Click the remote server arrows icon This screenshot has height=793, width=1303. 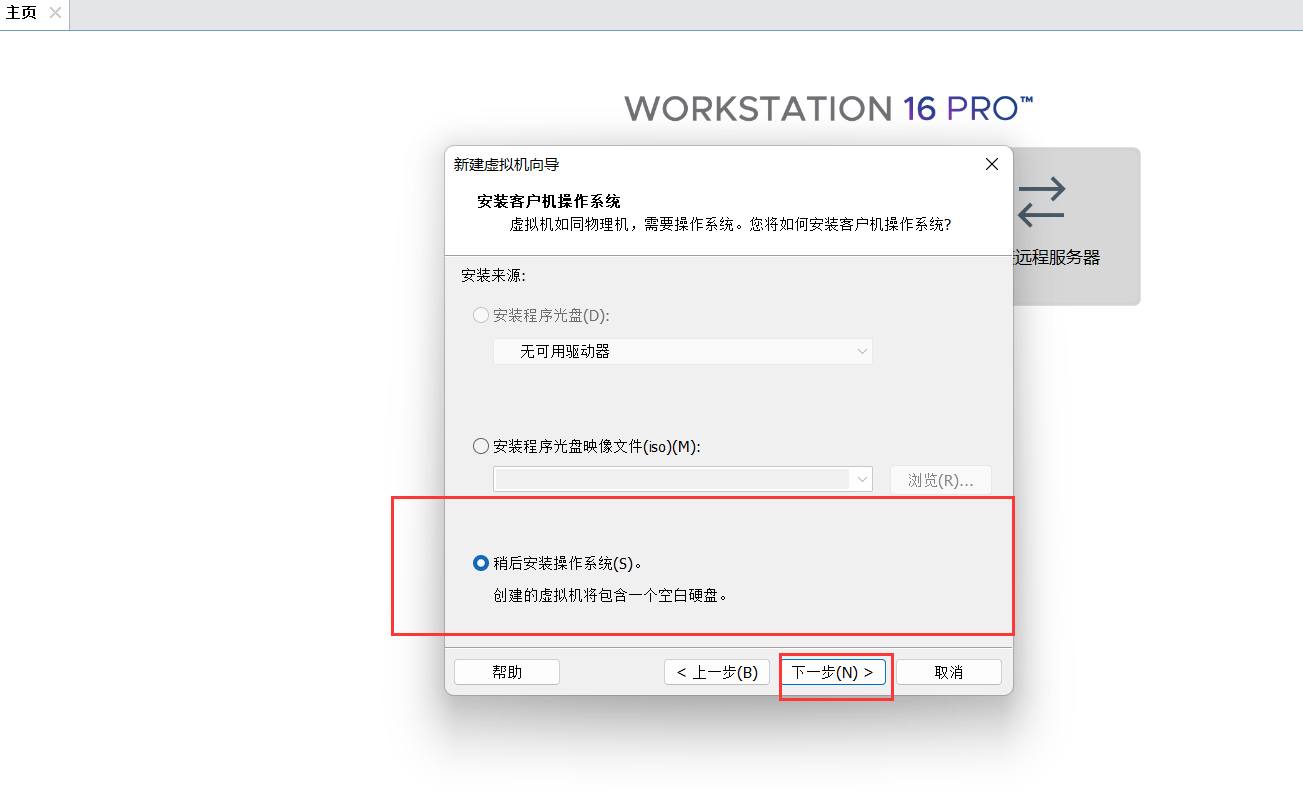point(1042,202)
